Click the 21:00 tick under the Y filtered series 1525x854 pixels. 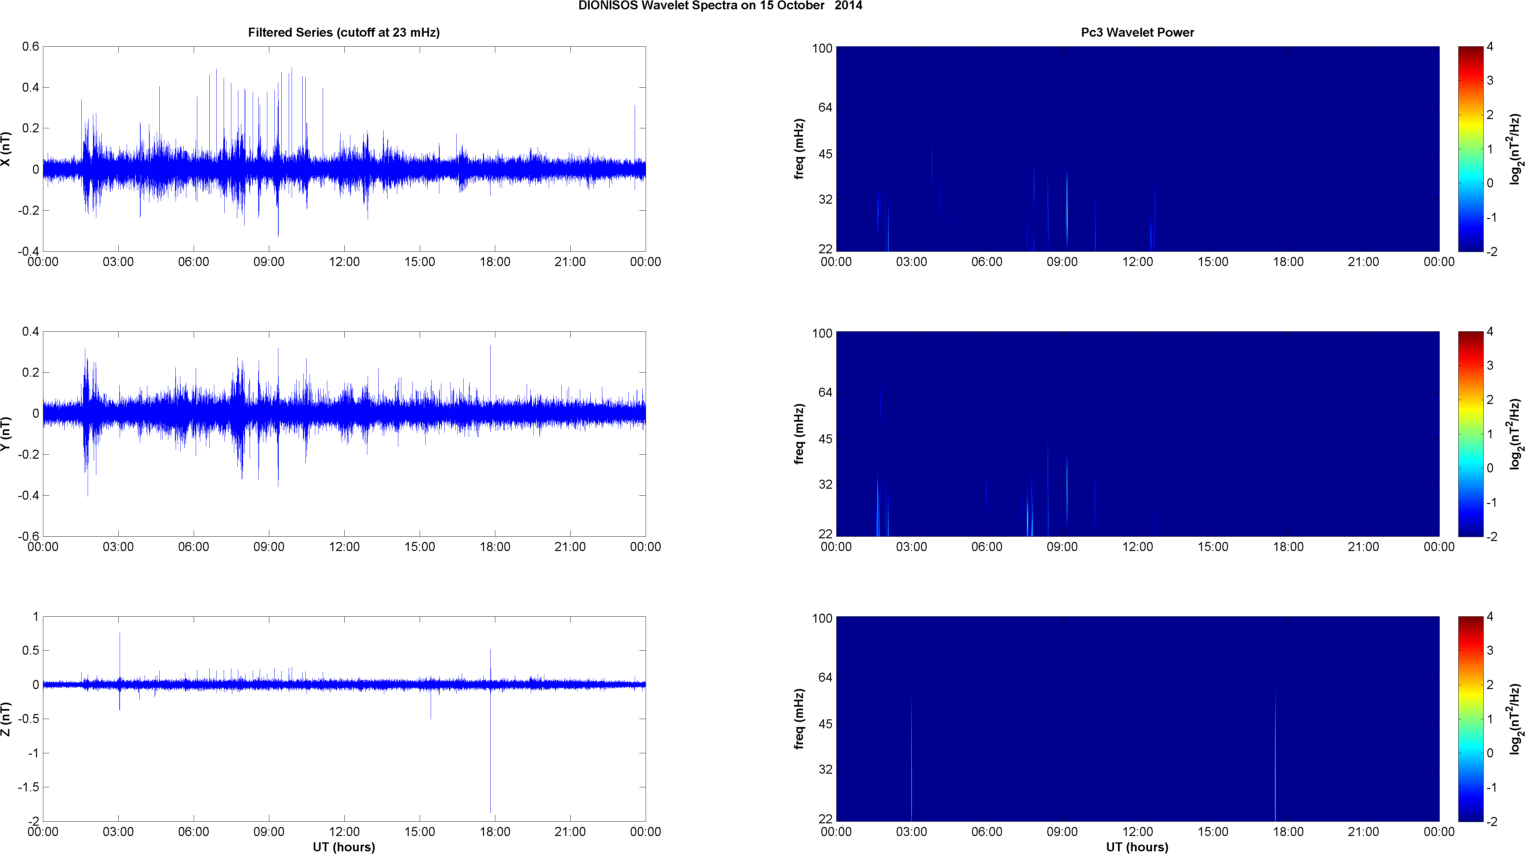(570, 547)
